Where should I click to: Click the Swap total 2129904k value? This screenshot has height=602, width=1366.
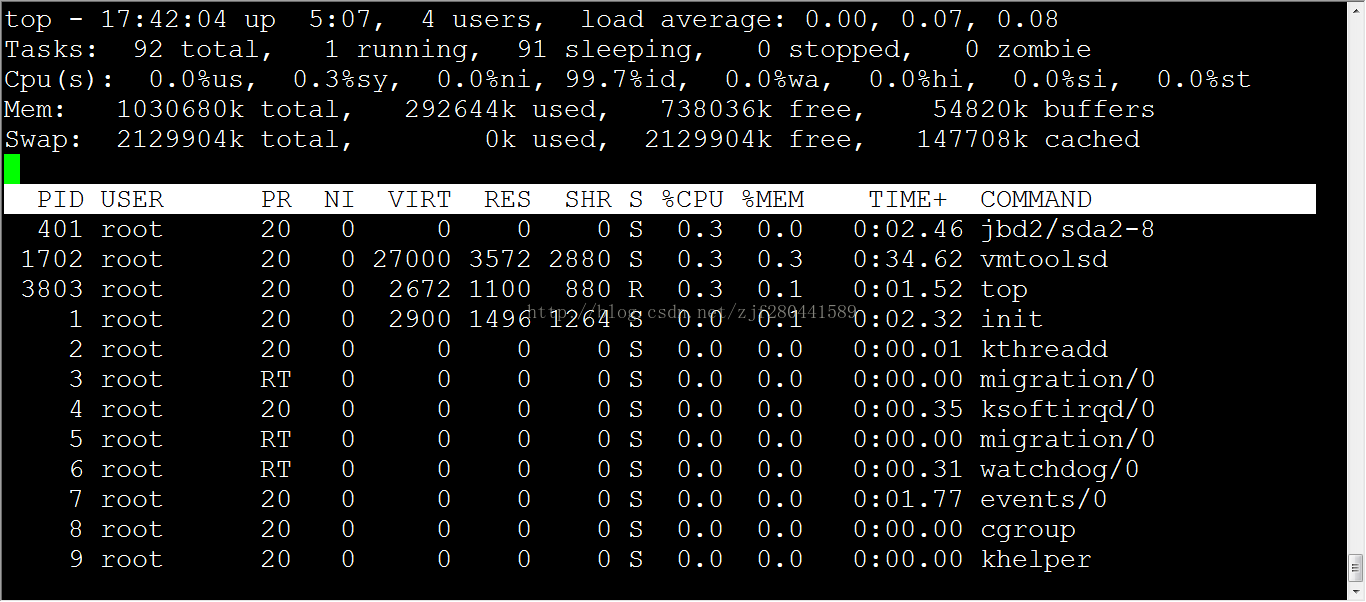pos(180,139)
